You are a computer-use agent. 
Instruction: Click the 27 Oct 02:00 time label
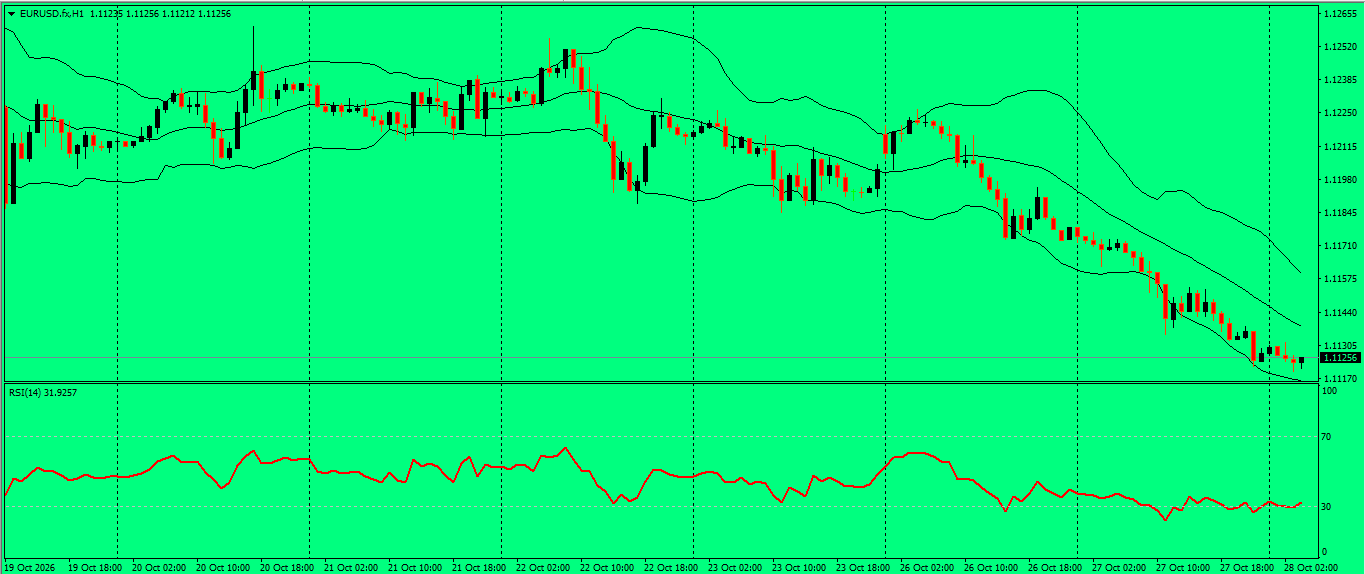pyautogui.click(x=1119, y=567)
